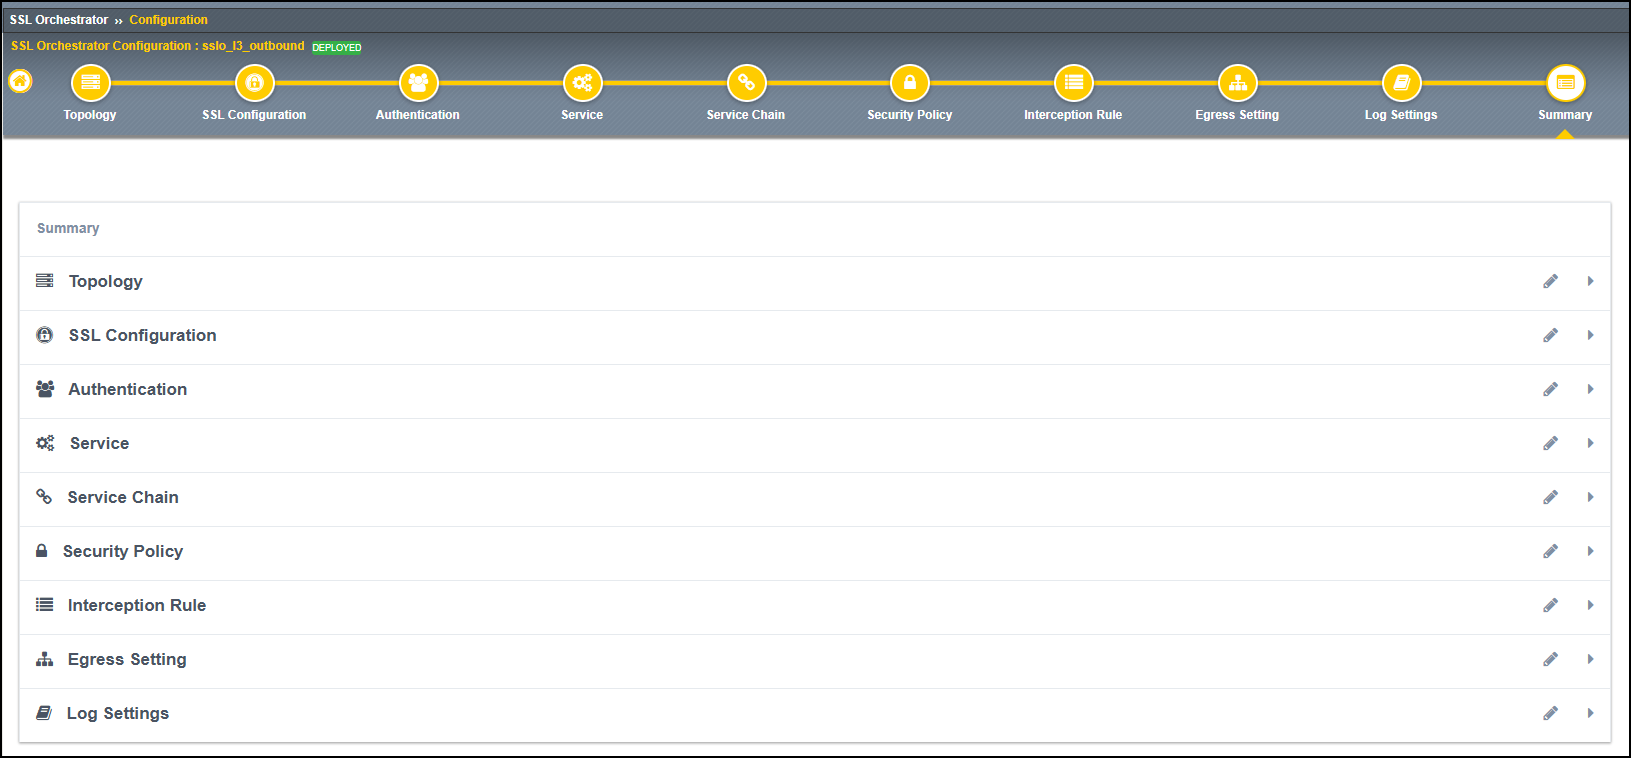
Task: Open the SSL Configuration step icon
Action: pos(254,83)
